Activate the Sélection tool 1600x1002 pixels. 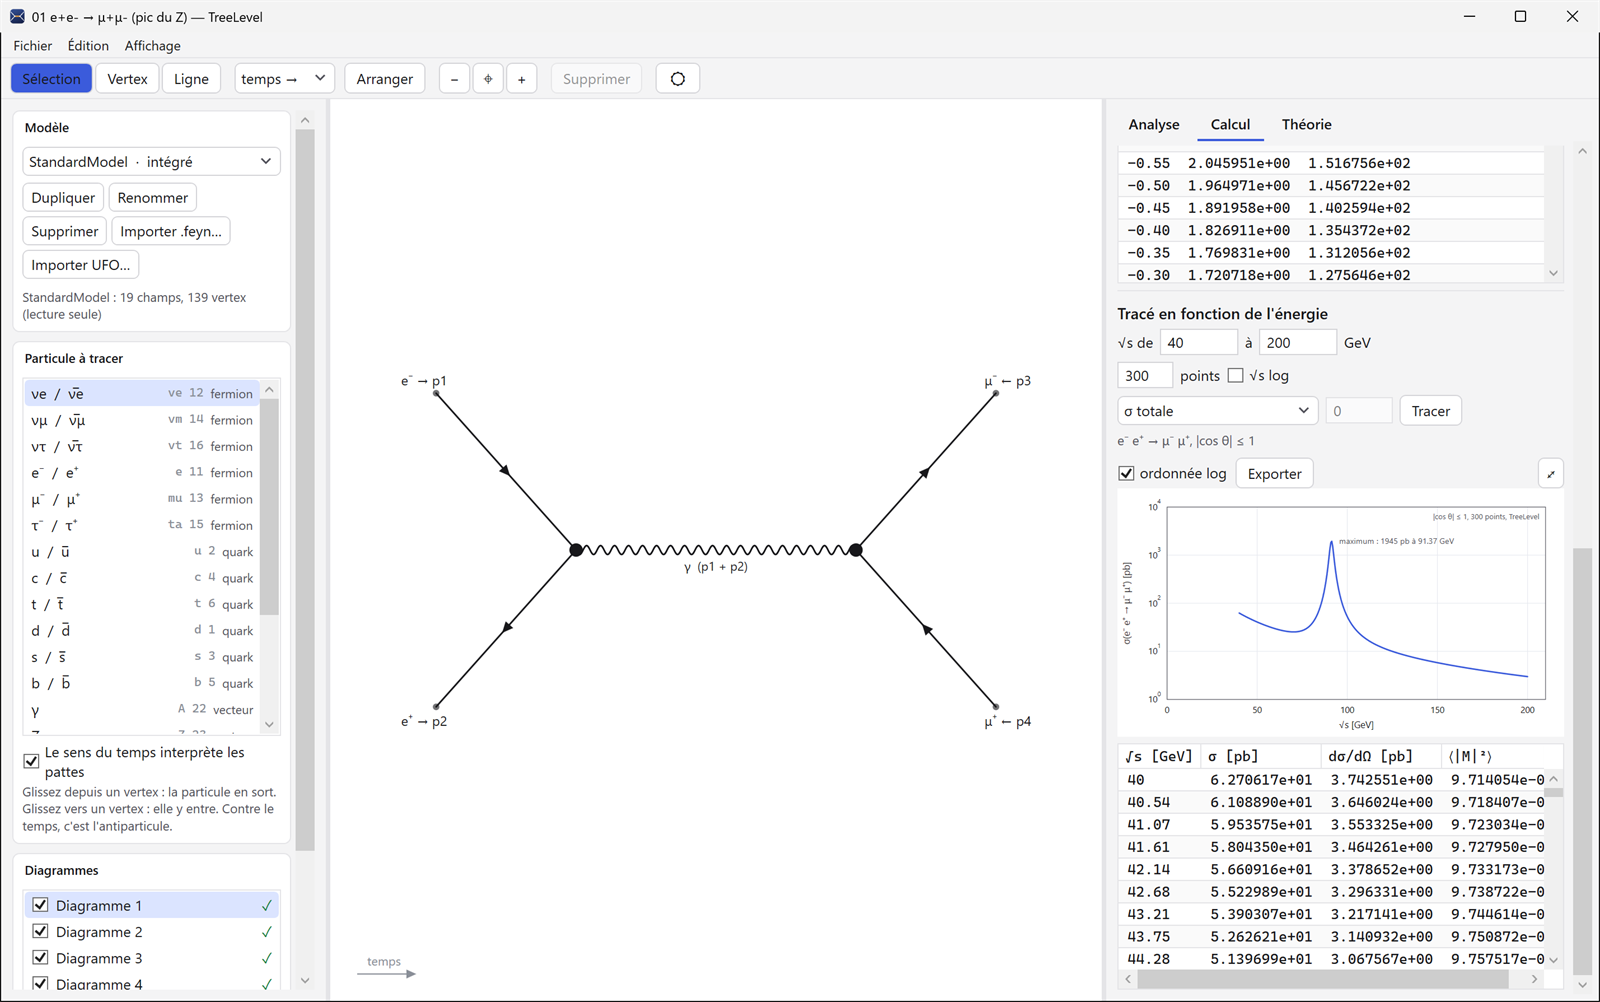coord(51,79)
